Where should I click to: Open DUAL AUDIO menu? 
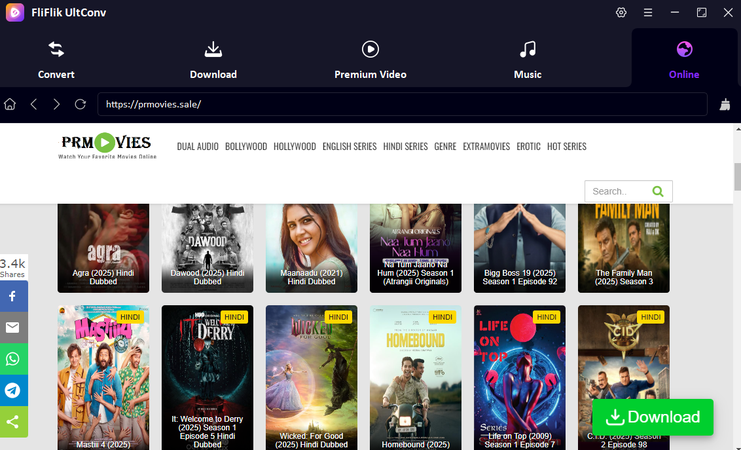tap(198, 147)
